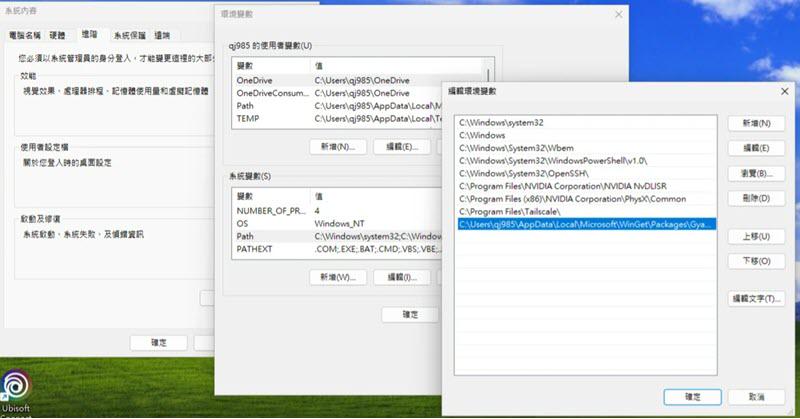Click the 刪除(D) button
This screenshot has height=419, width=800.
click(x=756, y=198)
